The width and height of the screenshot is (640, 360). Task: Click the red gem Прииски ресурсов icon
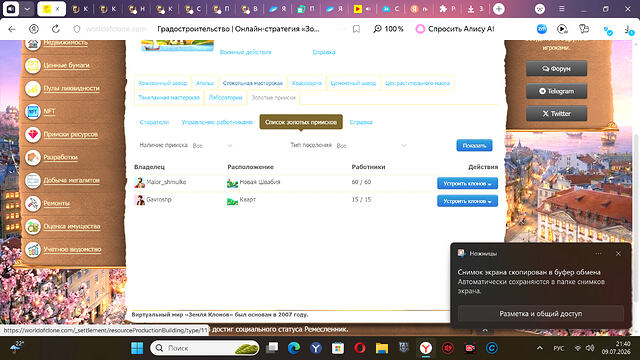tap(33, 134)
